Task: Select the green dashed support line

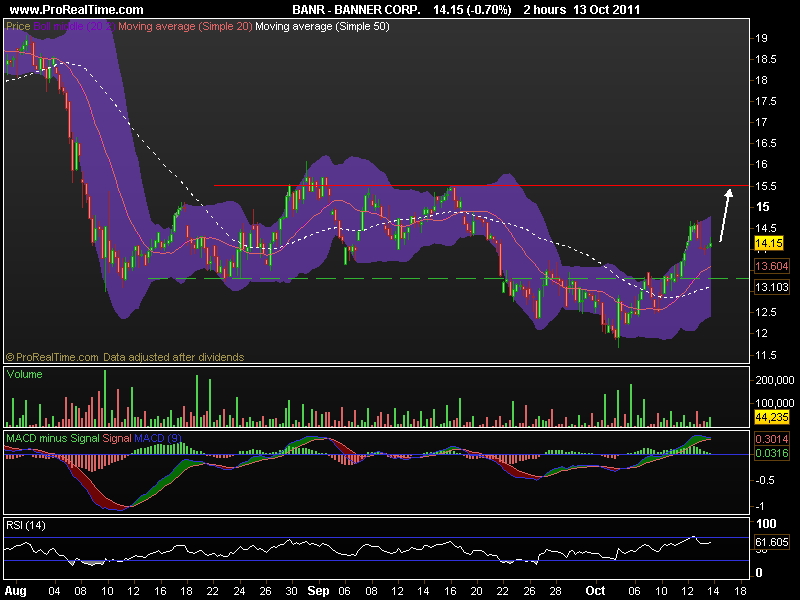Action: tap(448, 279)
